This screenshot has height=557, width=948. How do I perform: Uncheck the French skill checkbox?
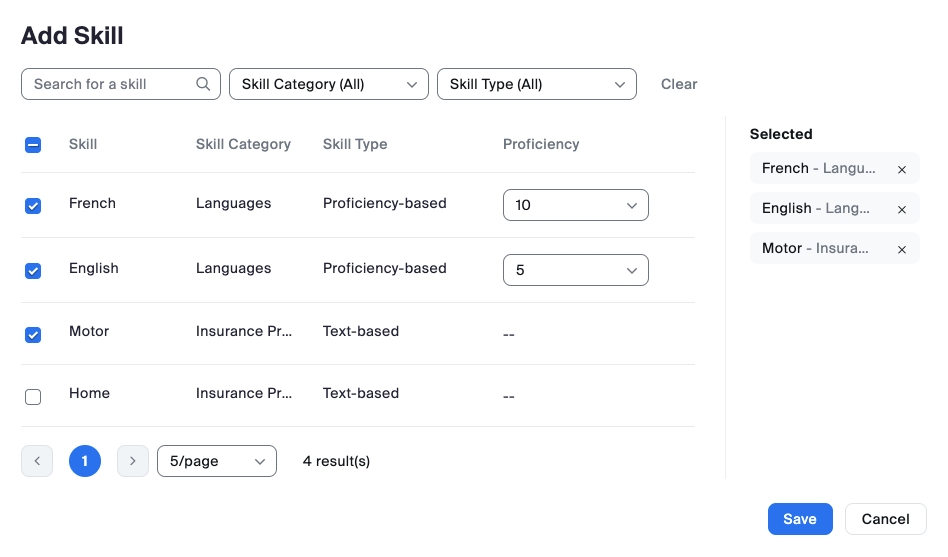click(x=33, y=205)
